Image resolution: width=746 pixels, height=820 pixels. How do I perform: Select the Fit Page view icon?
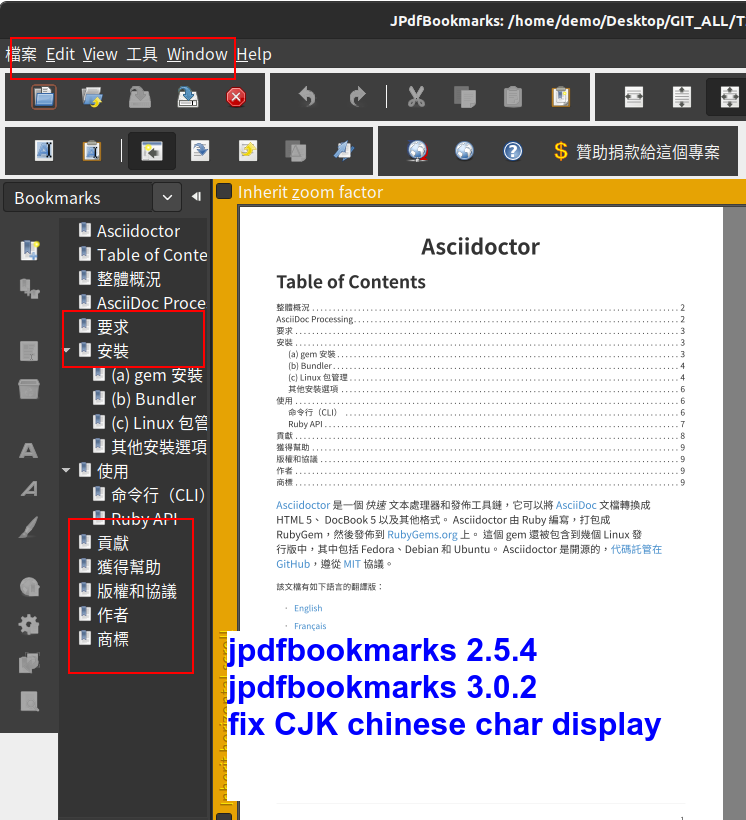[730, 97]
